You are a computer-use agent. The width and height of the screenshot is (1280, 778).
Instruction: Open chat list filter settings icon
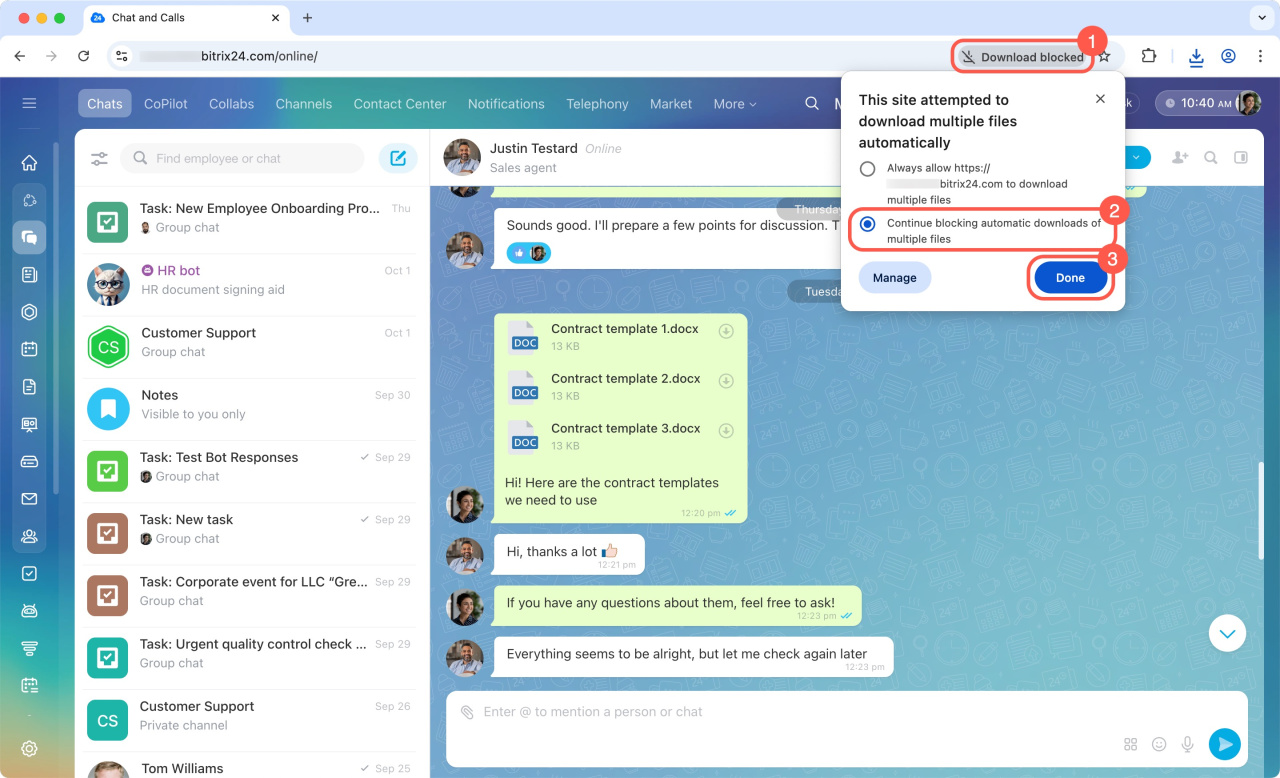pyautogui.click(x=99, y=158)
